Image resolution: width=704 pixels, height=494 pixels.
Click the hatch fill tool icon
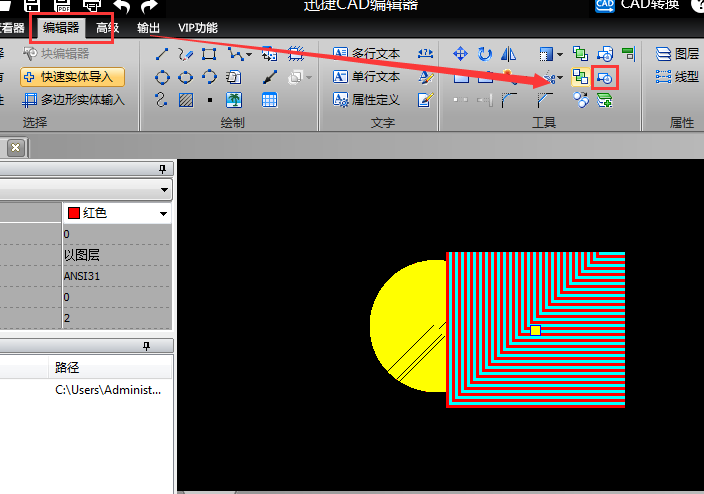(185, 99)
